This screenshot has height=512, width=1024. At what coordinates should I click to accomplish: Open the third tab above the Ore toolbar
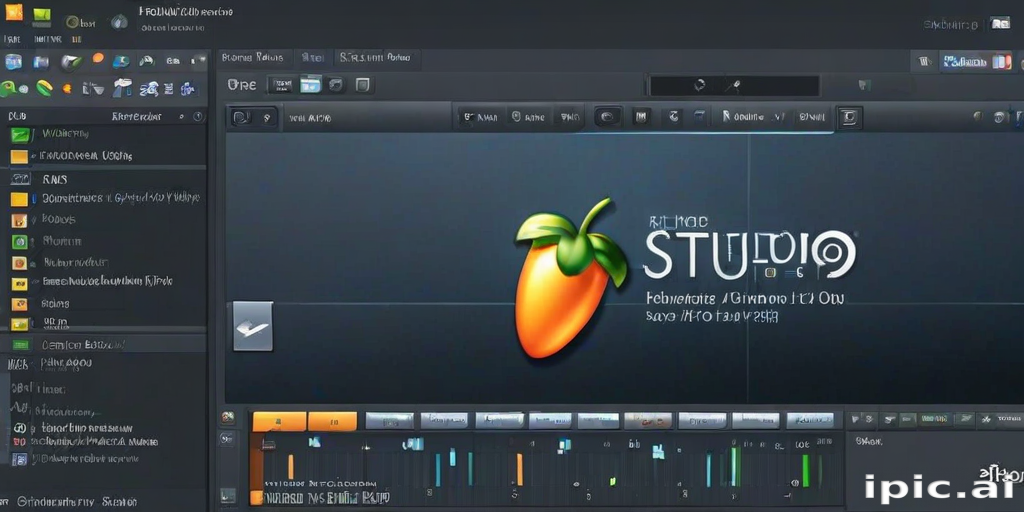[375, 57]
